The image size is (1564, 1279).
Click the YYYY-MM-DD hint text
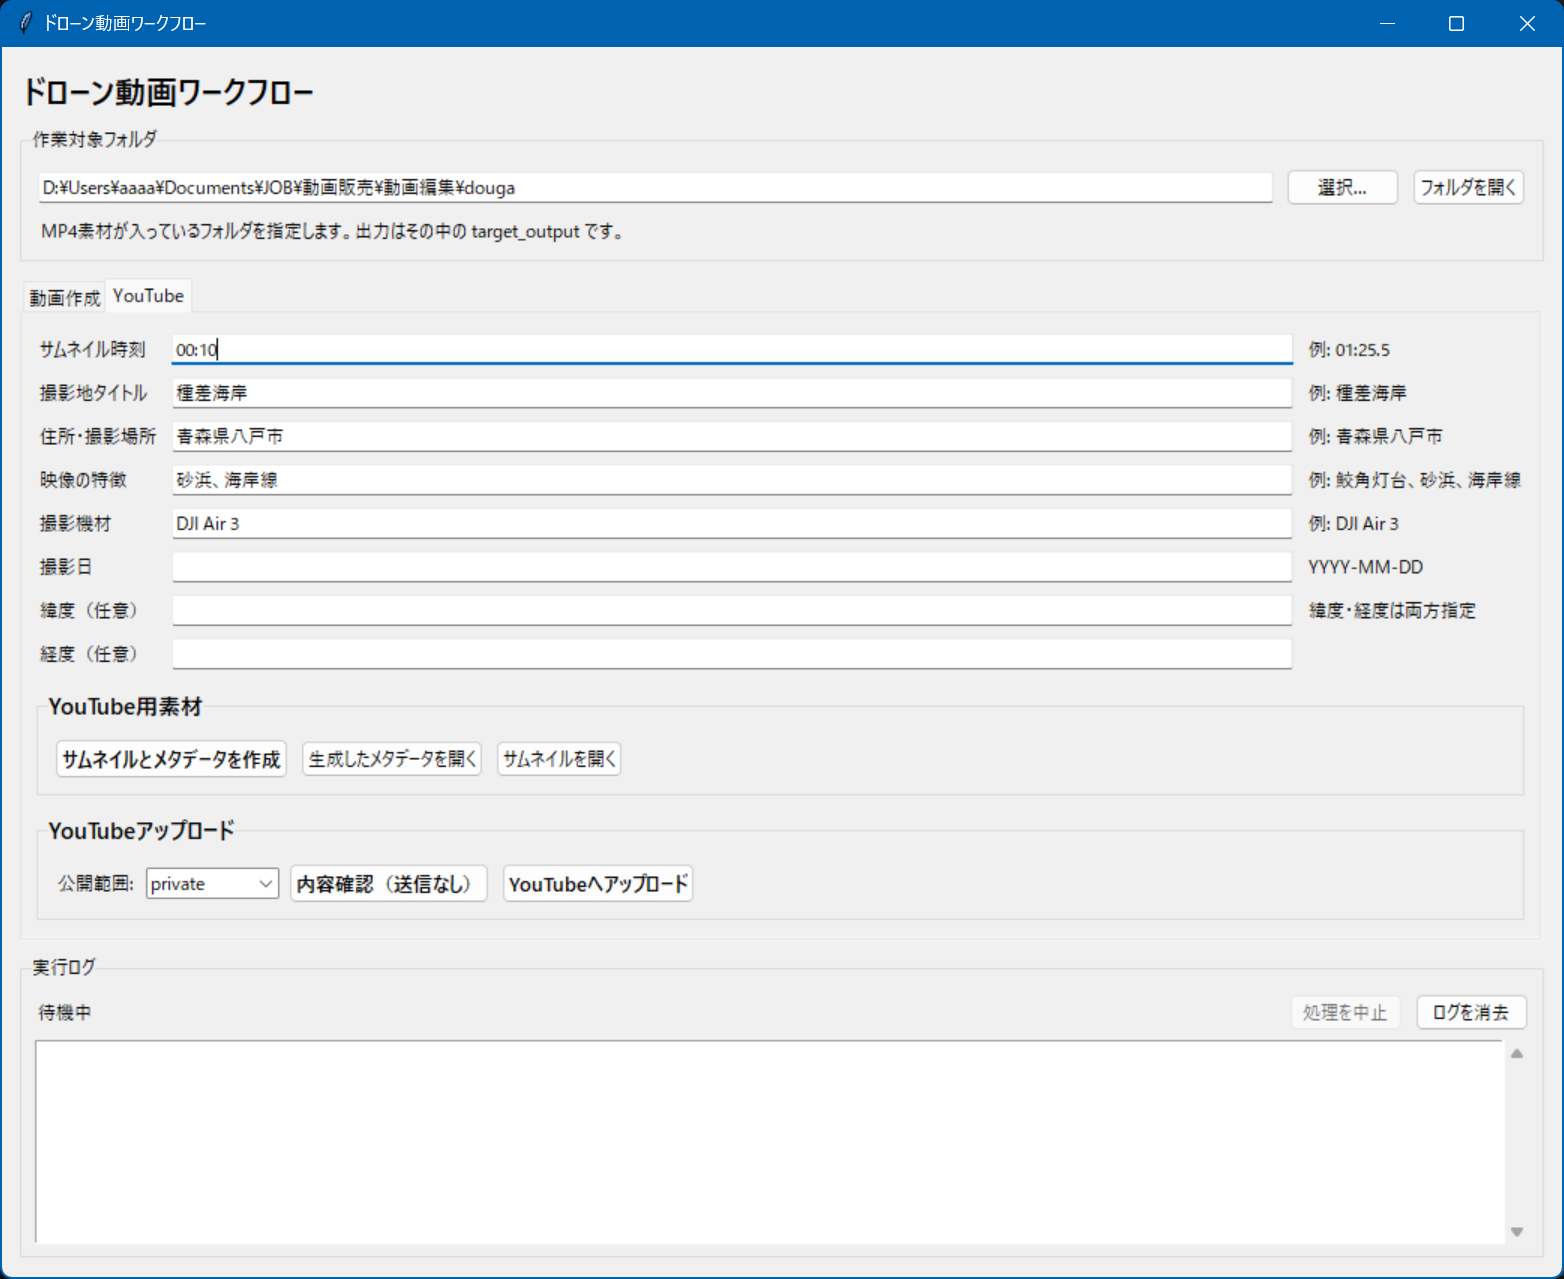pos(1365,567)
